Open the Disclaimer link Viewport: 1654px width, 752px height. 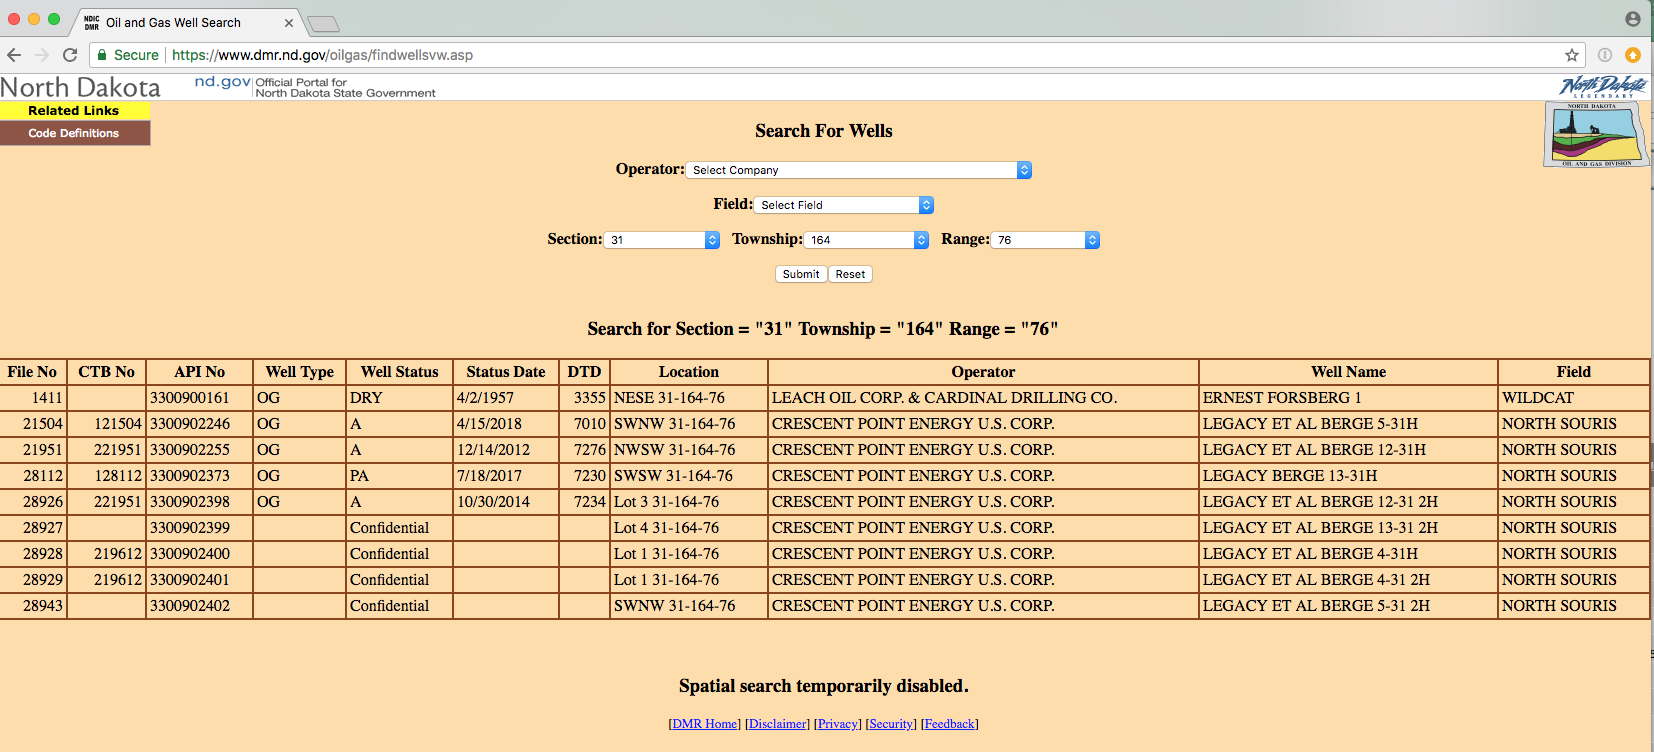pyautogui.click(x=777, y=724)
